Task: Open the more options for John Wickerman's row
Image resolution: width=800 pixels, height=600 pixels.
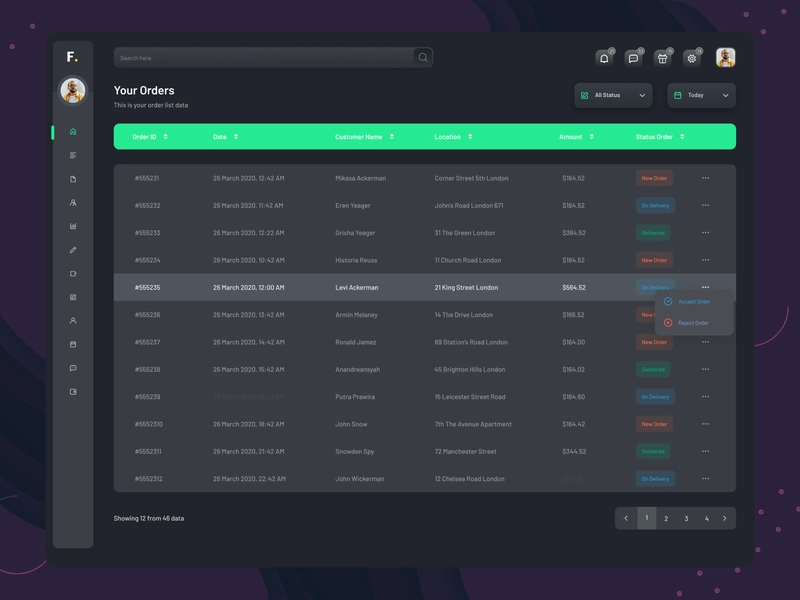Action: coord(705,479)
